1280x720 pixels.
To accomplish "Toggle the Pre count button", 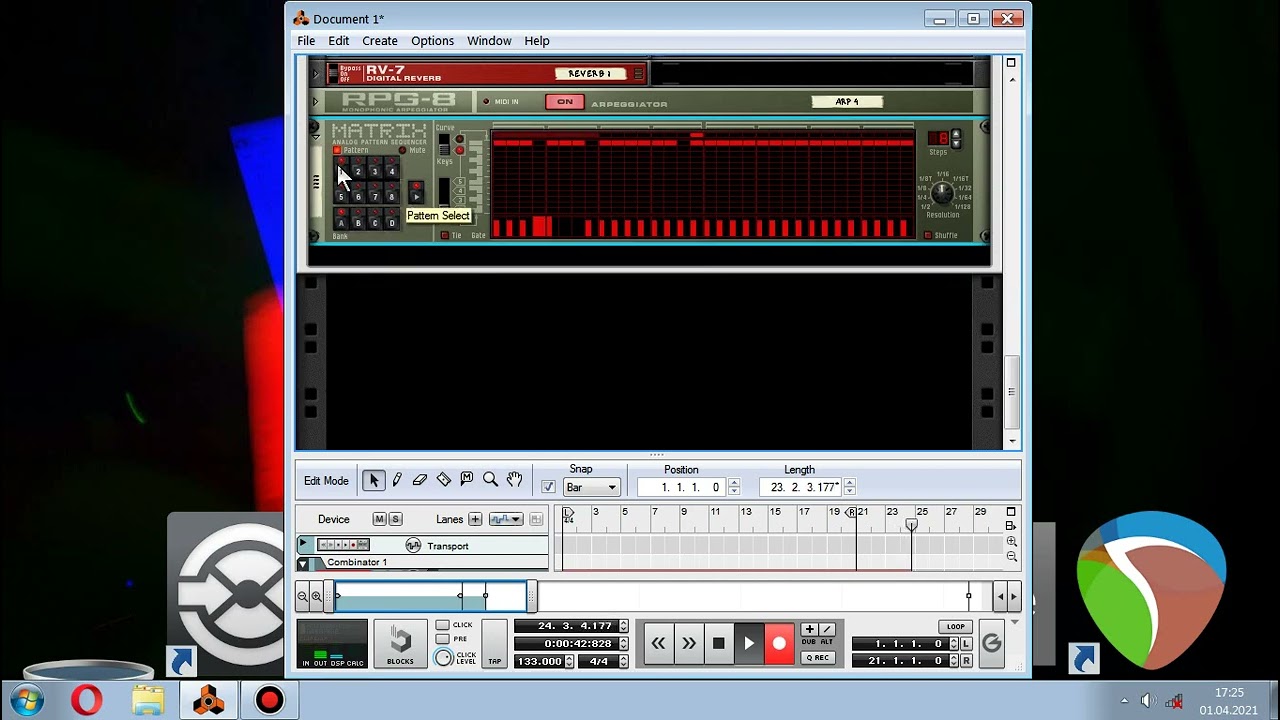I will (x=443, y=639).
